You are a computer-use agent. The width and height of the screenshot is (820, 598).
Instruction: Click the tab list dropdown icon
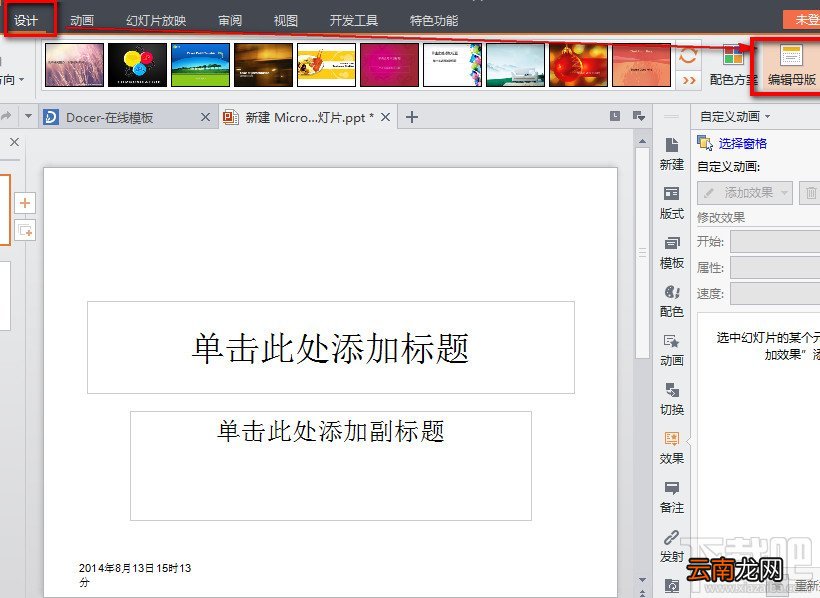[639, 116]
